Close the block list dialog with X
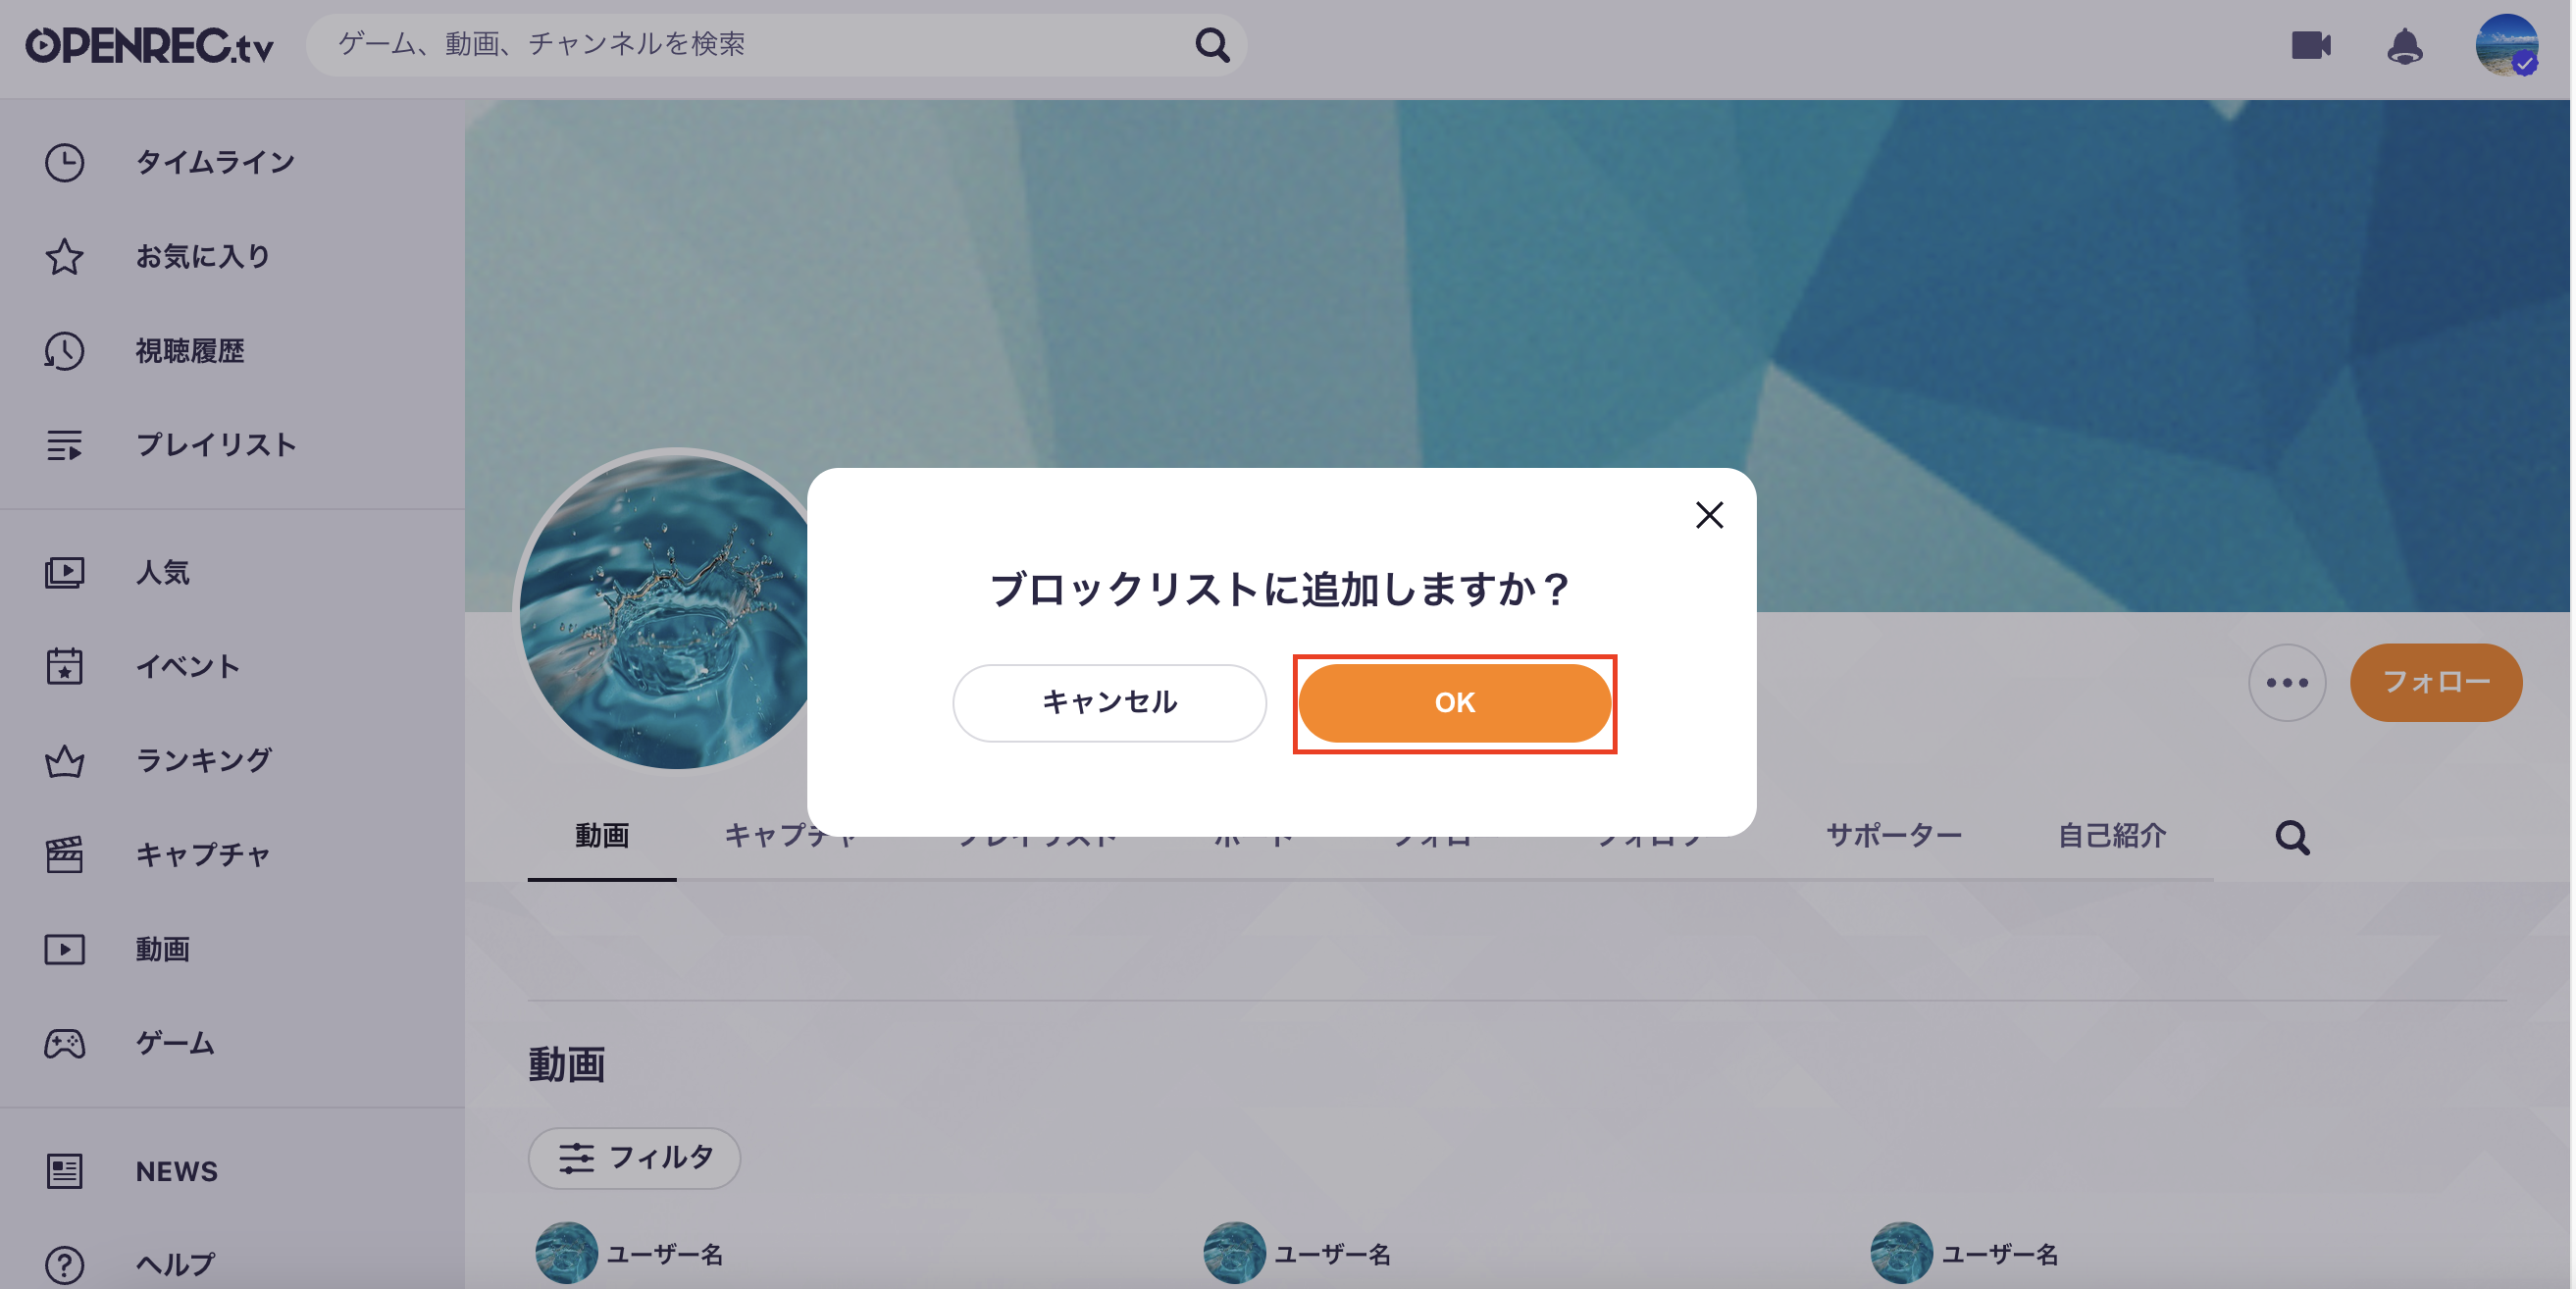The width and height of the screenshot is (2576, 1289). [1709, 515]
